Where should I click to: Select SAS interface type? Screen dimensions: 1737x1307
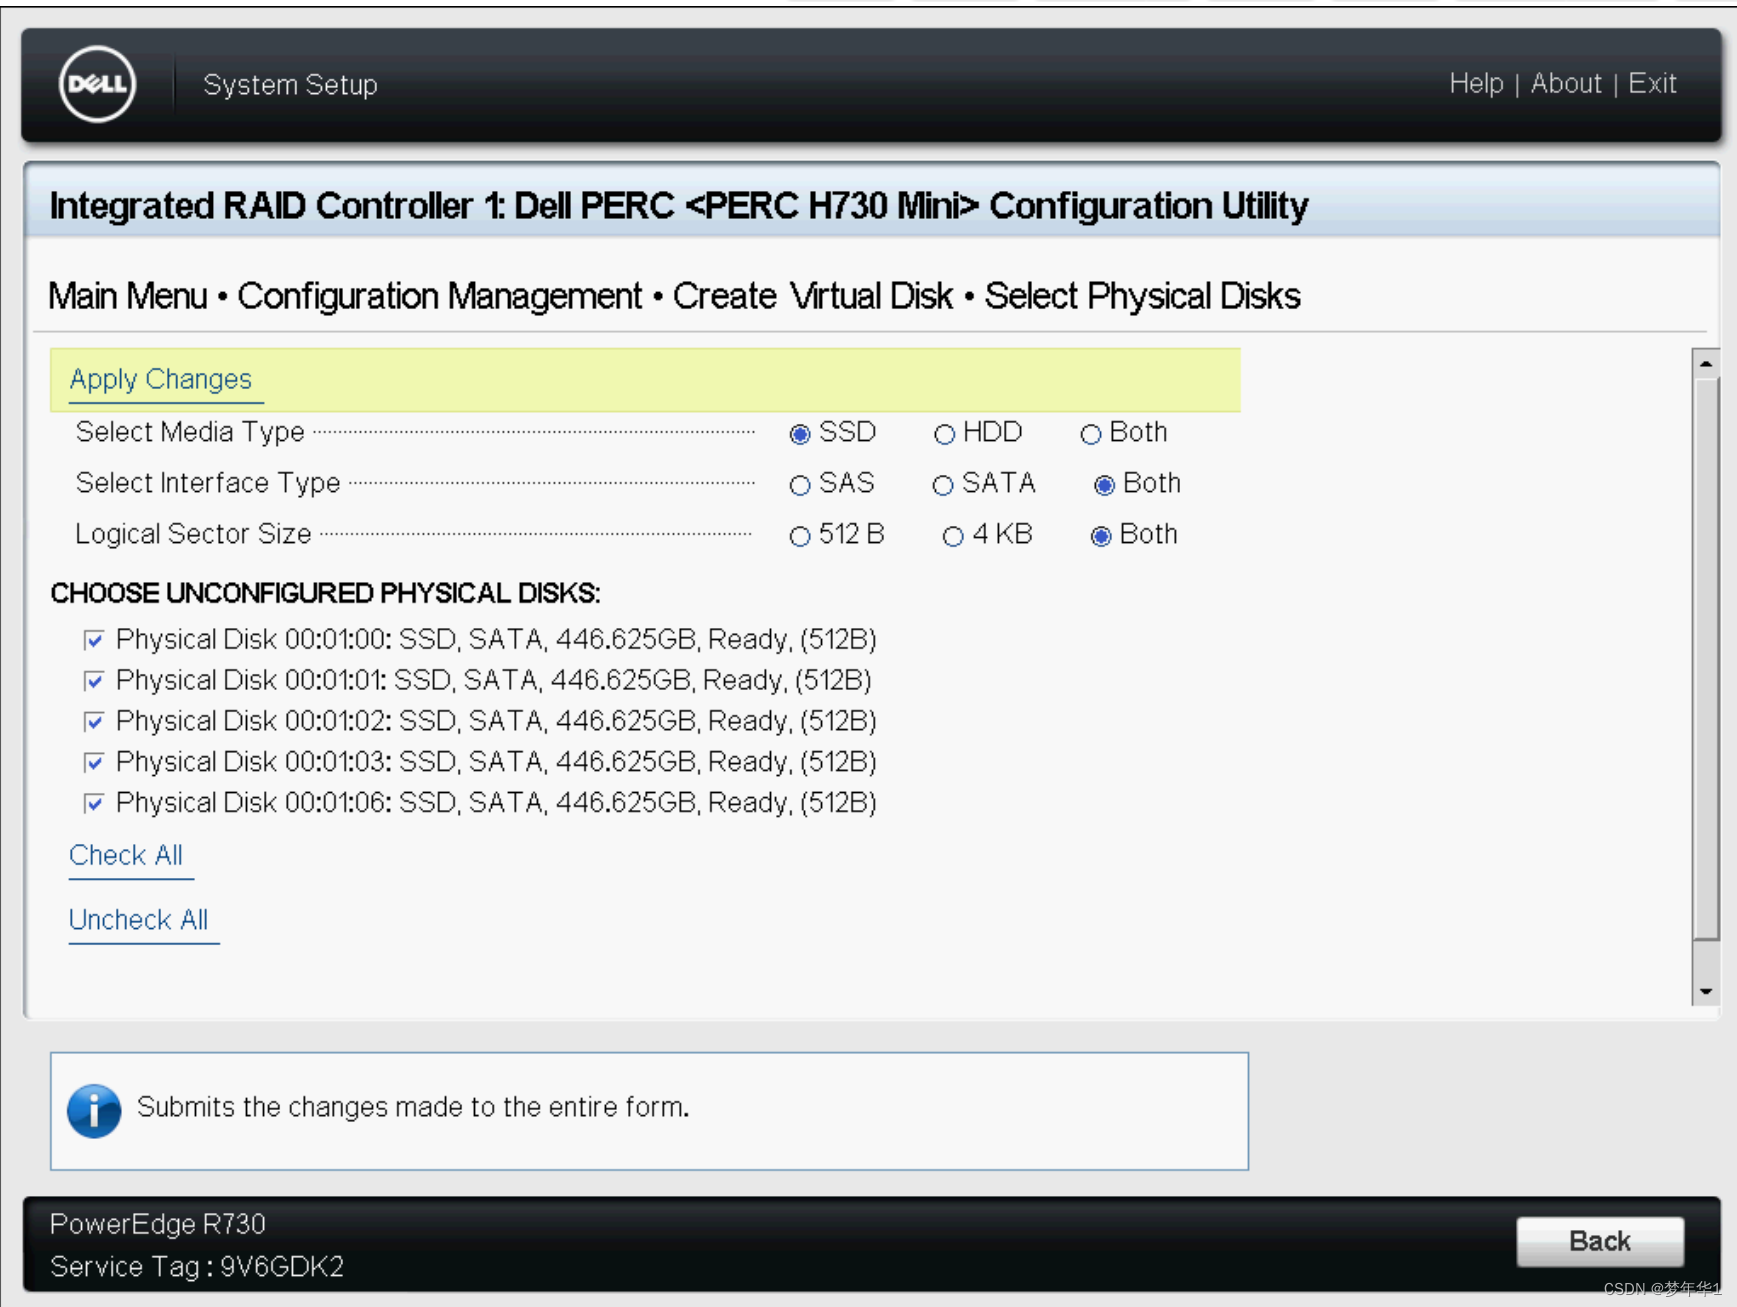(x=799, y=485)
